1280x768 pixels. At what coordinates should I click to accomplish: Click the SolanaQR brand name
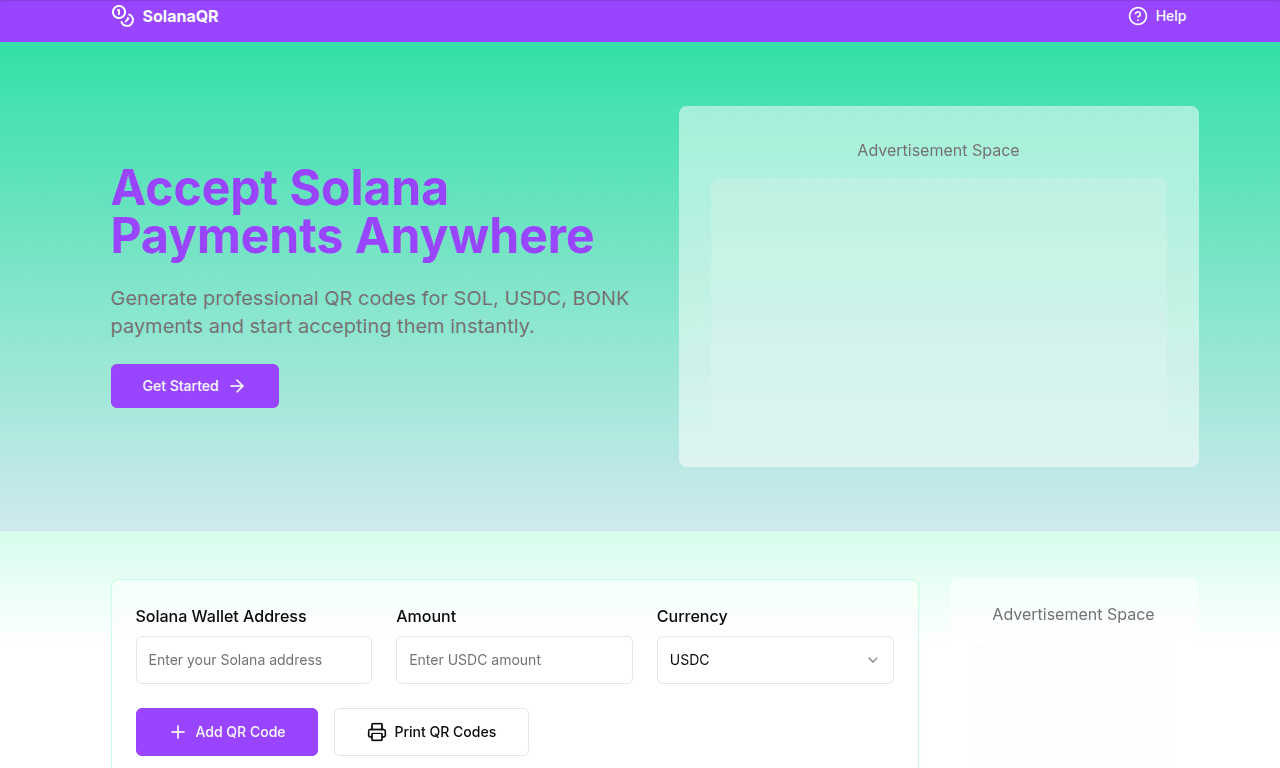click(x=180, y=16)
